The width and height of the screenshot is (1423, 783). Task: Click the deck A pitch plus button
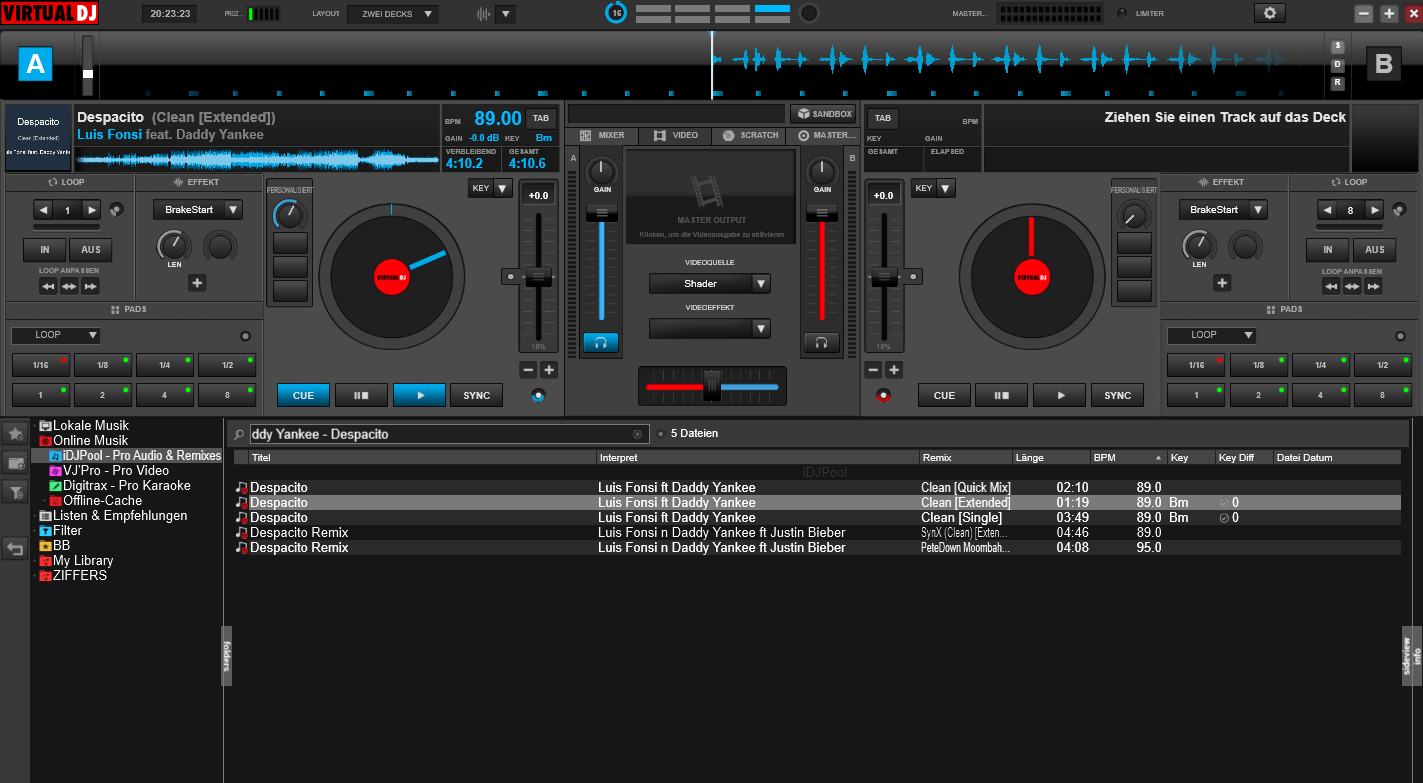549,370
